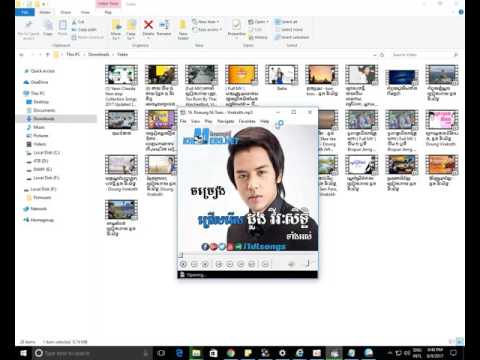Mute audio with the media player speaker icon

click(x=291, y=264)
